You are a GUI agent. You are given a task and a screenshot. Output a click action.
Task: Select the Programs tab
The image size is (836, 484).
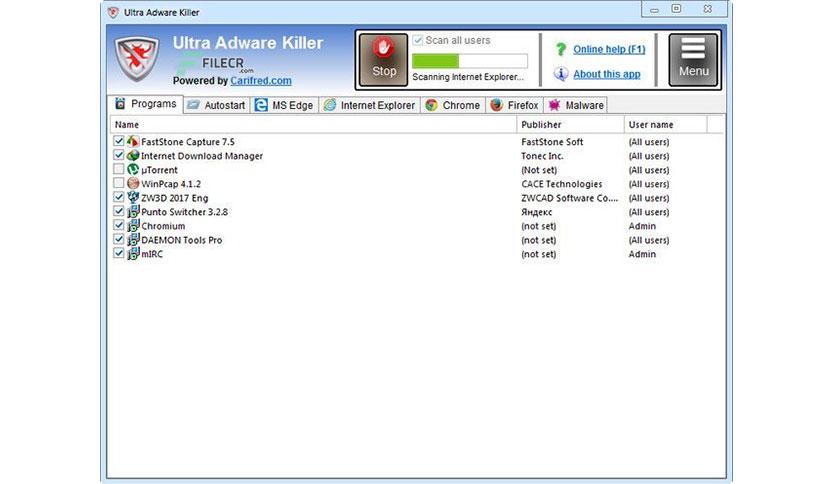(146, 104)
